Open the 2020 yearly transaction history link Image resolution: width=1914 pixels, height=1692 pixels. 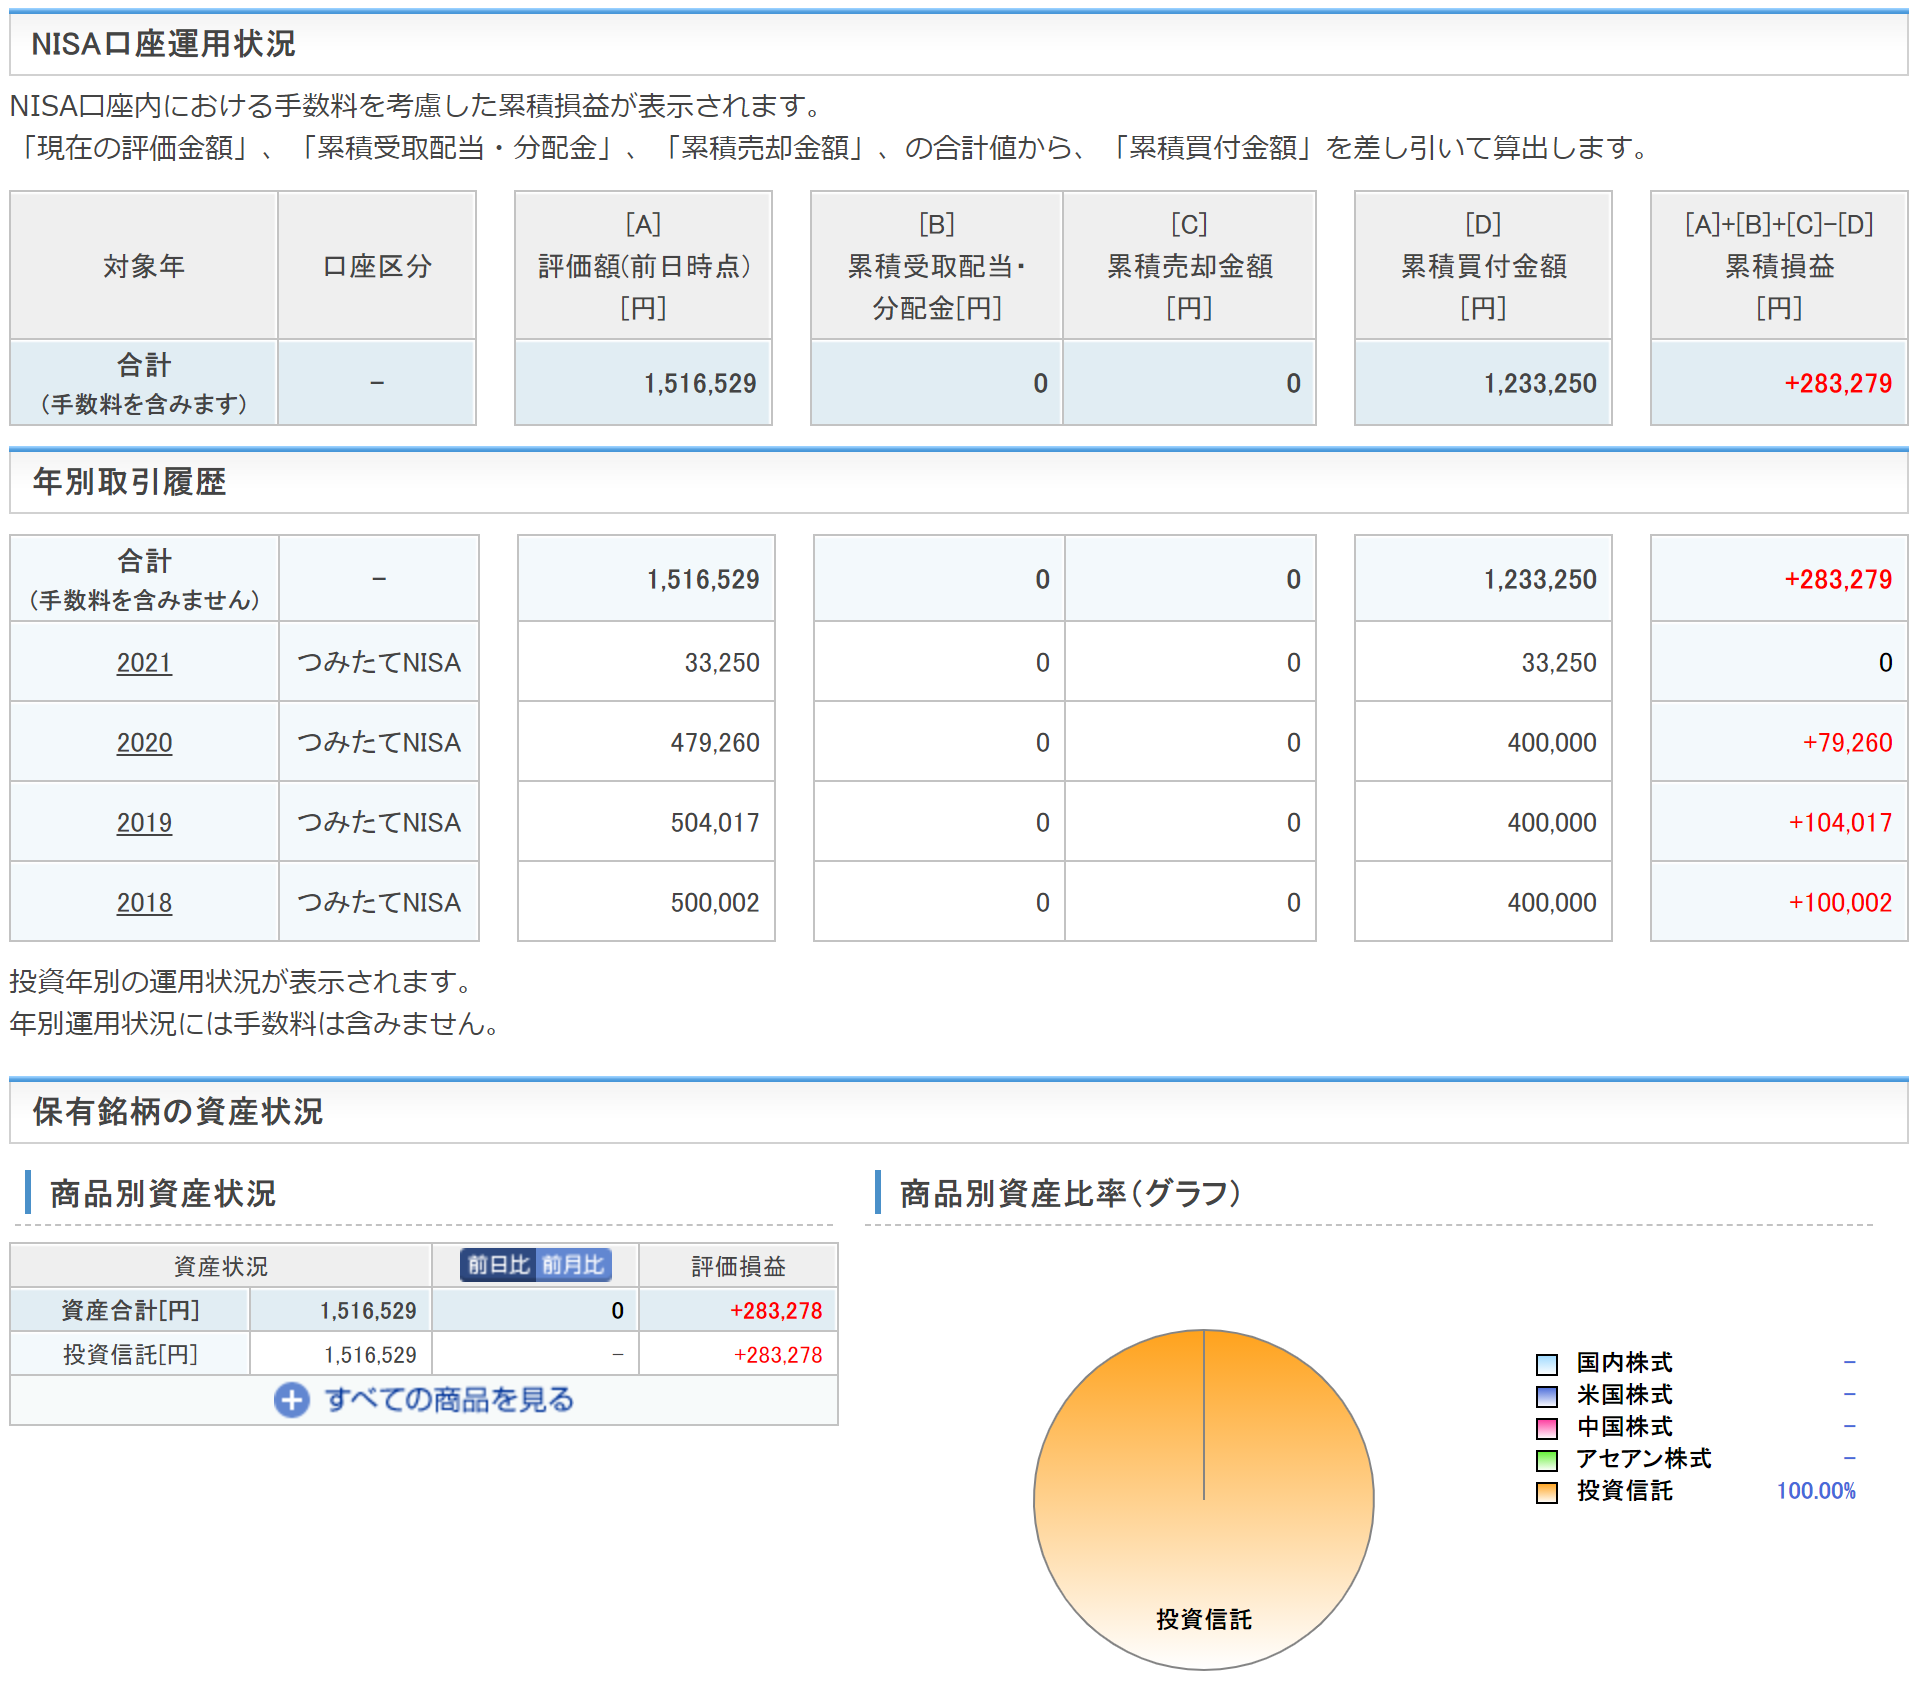pos(144,743)
